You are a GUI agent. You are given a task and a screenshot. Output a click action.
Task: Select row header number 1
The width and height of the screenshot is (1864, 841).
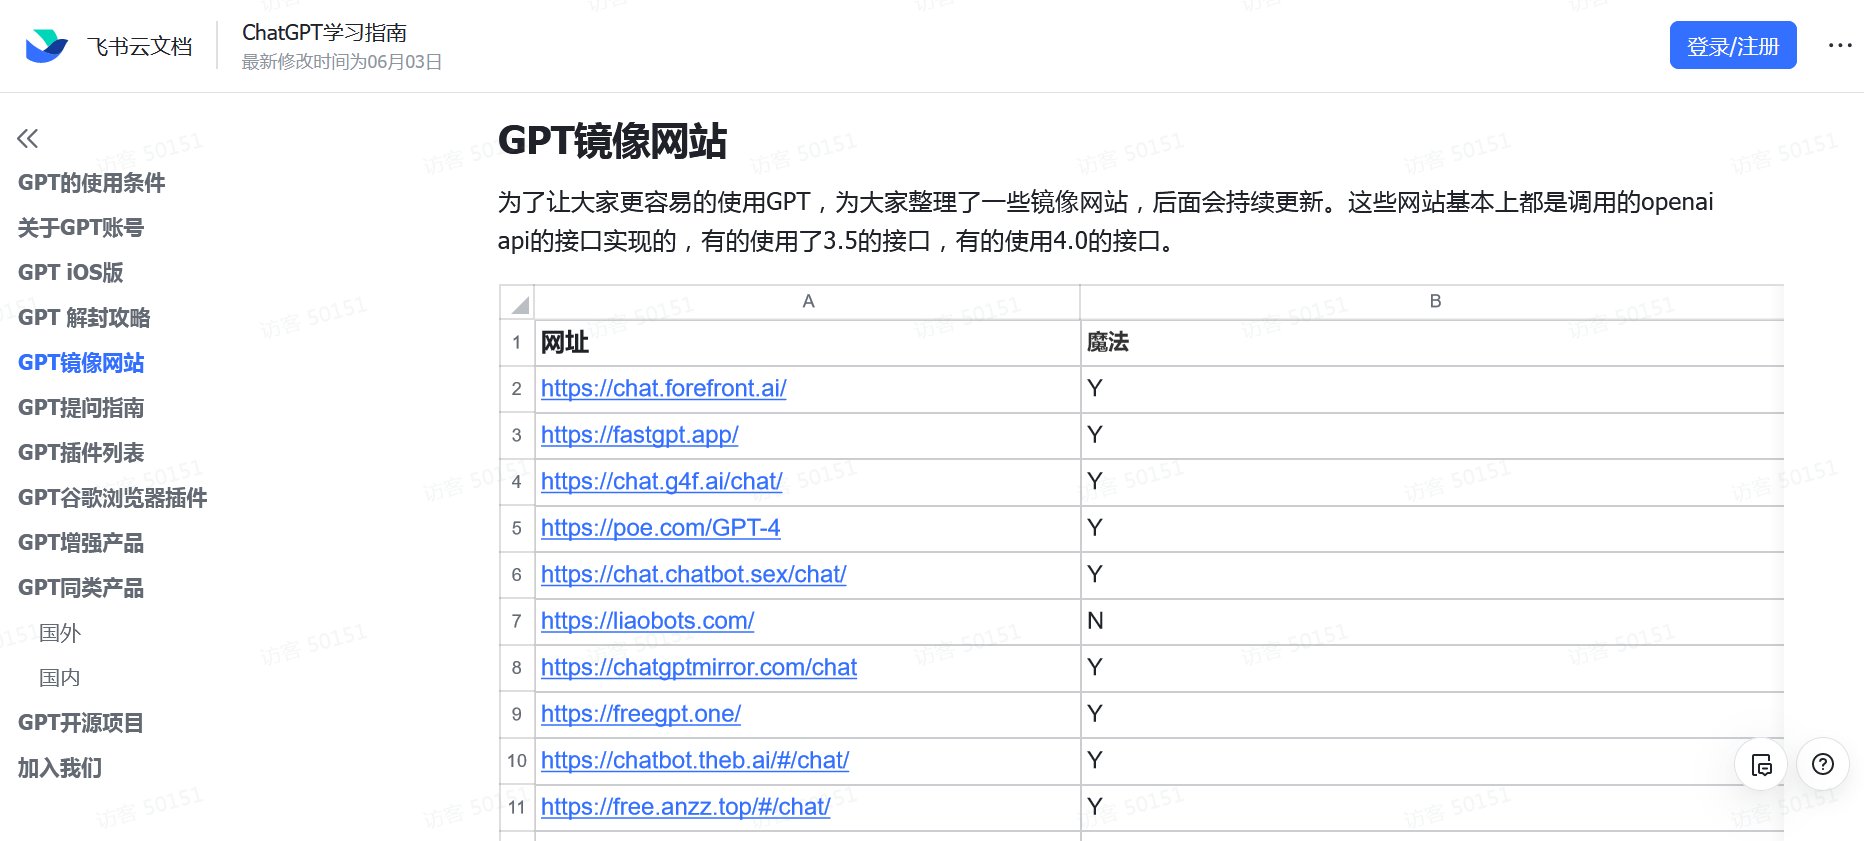point(517,343)
